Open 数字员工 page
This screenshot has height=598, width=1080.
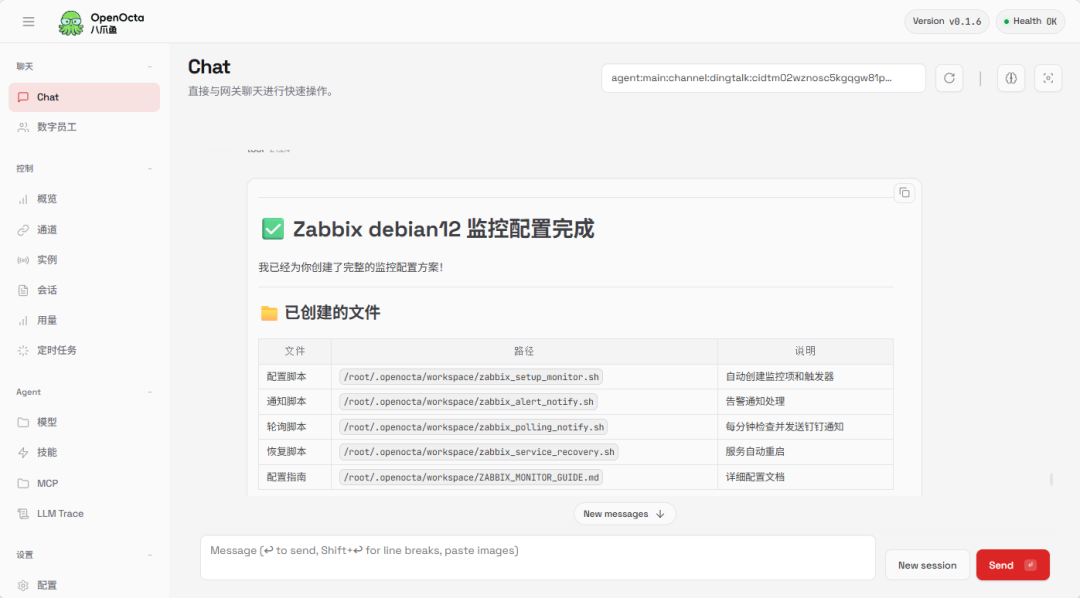pos(84,127)
